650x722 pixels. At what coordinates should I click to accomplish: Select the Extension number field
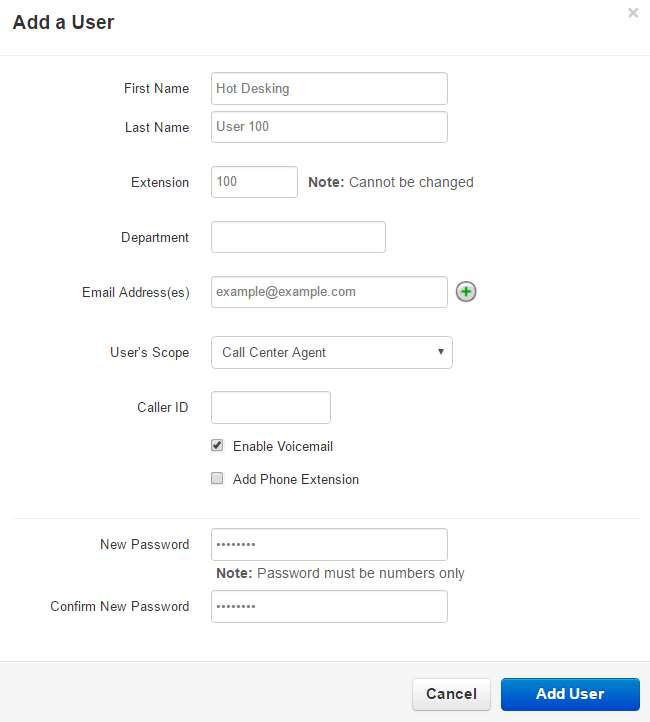click(x=254, y=182)
